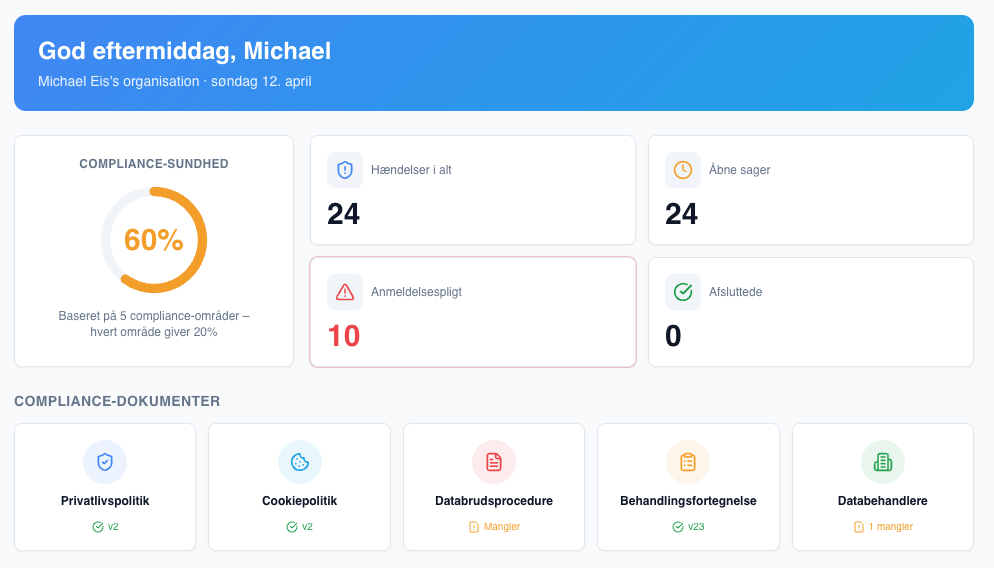Viewport: 994px width, 568px height.
Task: Click the Afsluttede label
Action: pyautogui.click(x=735, y=292)
